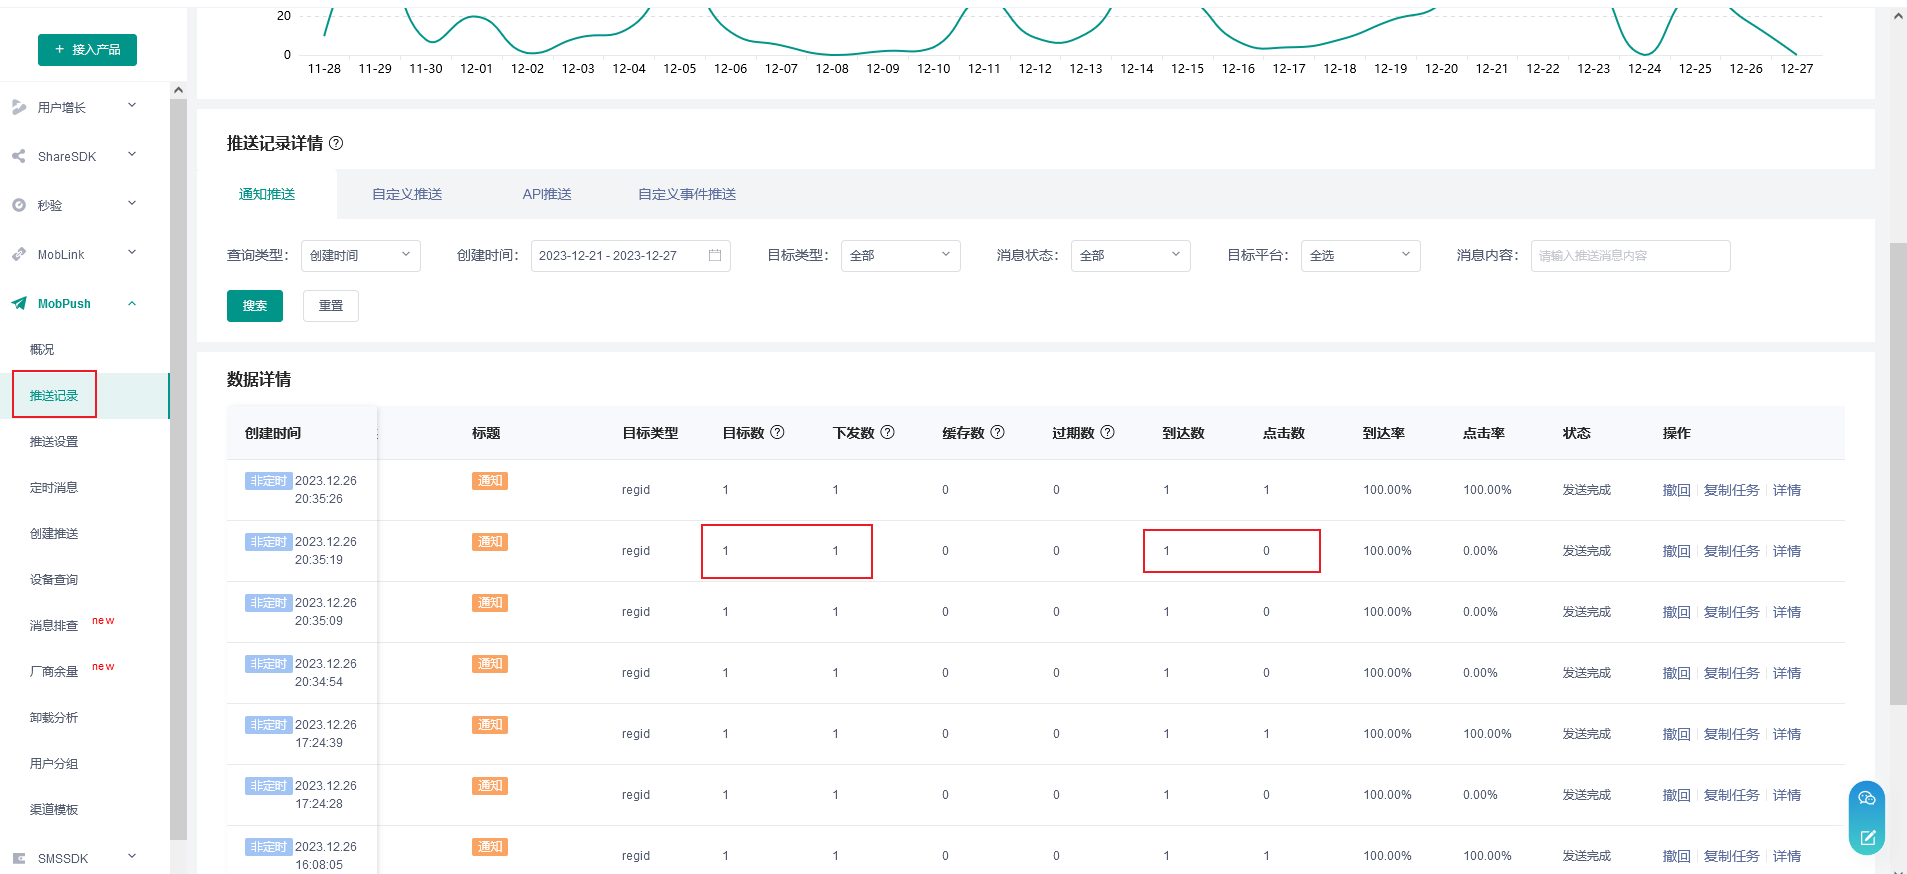Viewport: 1907px width, 874px height.
Task: Open 渠道模板 in sidebar
Action: pyautogui.click(x=54, y=809)
